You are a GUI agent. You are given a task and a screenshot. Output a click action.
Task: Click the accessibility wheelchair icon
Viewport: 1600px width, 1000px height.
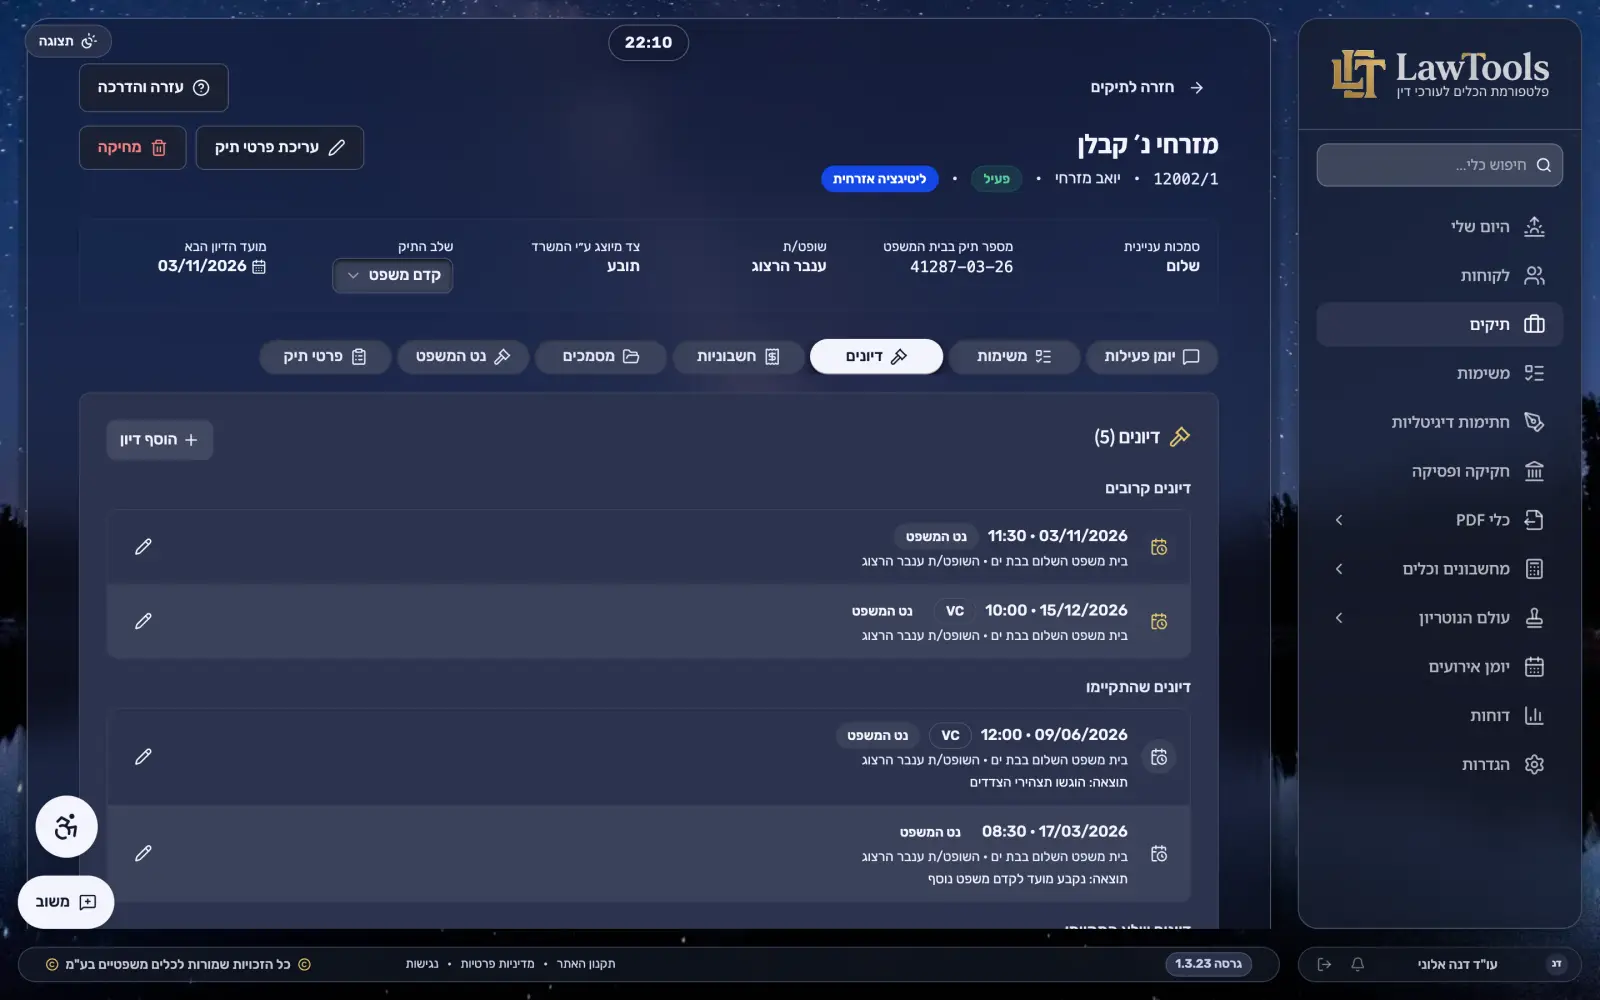[66, 827]
